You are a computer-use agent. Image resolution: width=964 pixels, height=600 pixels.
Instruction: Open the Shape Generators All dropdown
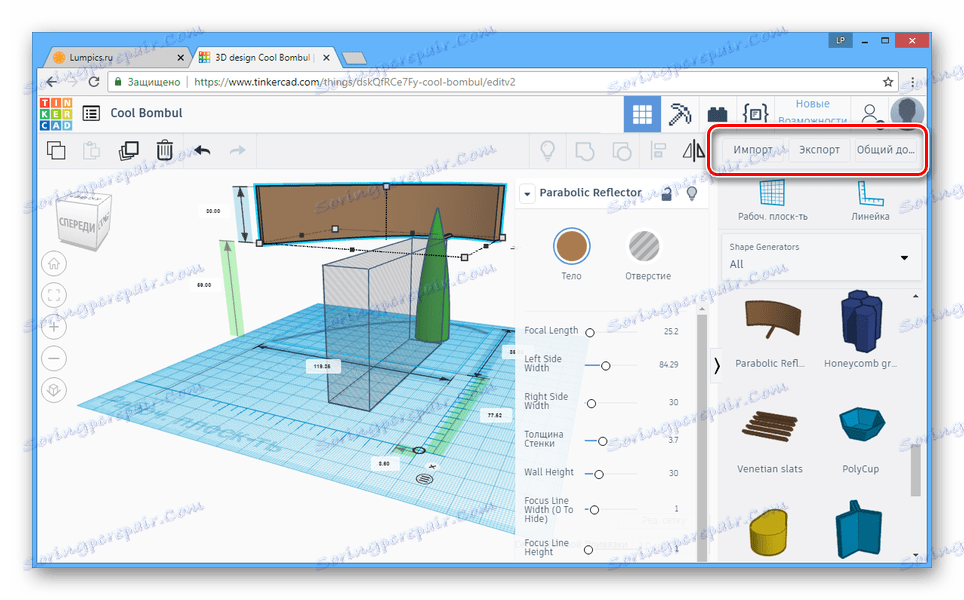[x=821, y=257]
